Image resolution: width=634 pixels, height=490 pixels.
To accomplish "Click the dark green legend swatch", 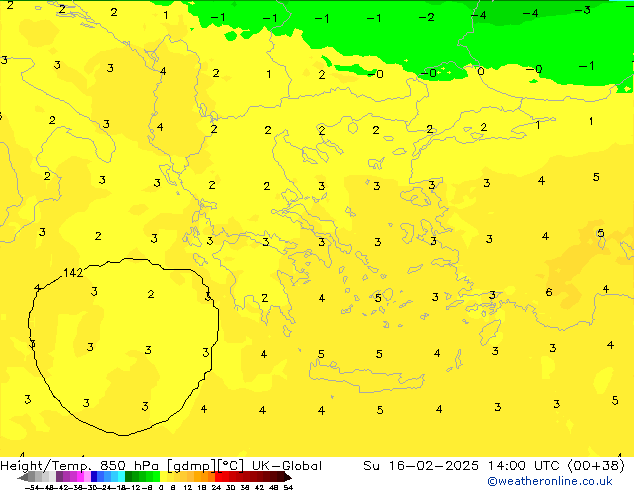I will pos(129,476).
